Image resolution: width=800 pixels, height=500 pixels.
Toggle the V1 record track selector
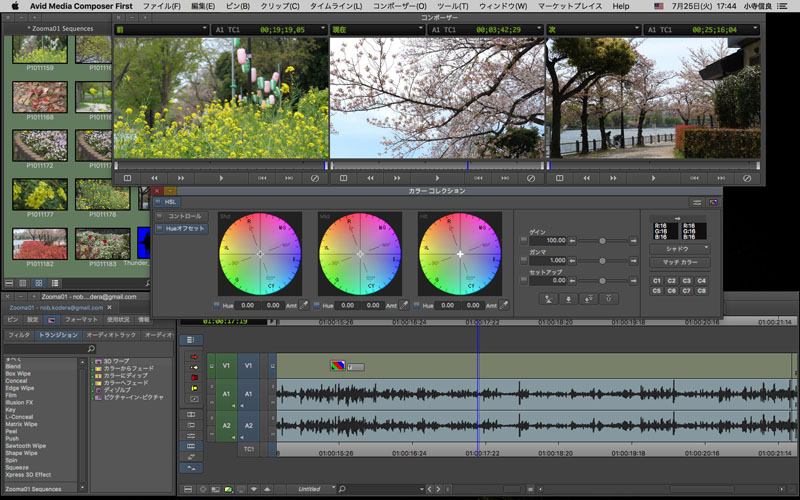pos(248,366)
